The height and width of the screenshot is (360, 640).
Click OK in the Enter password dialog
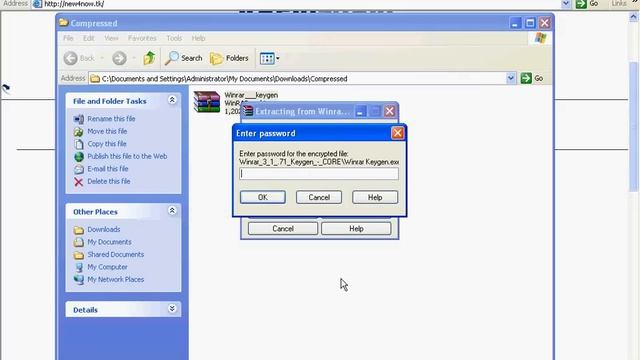click(x=262, y=197)
